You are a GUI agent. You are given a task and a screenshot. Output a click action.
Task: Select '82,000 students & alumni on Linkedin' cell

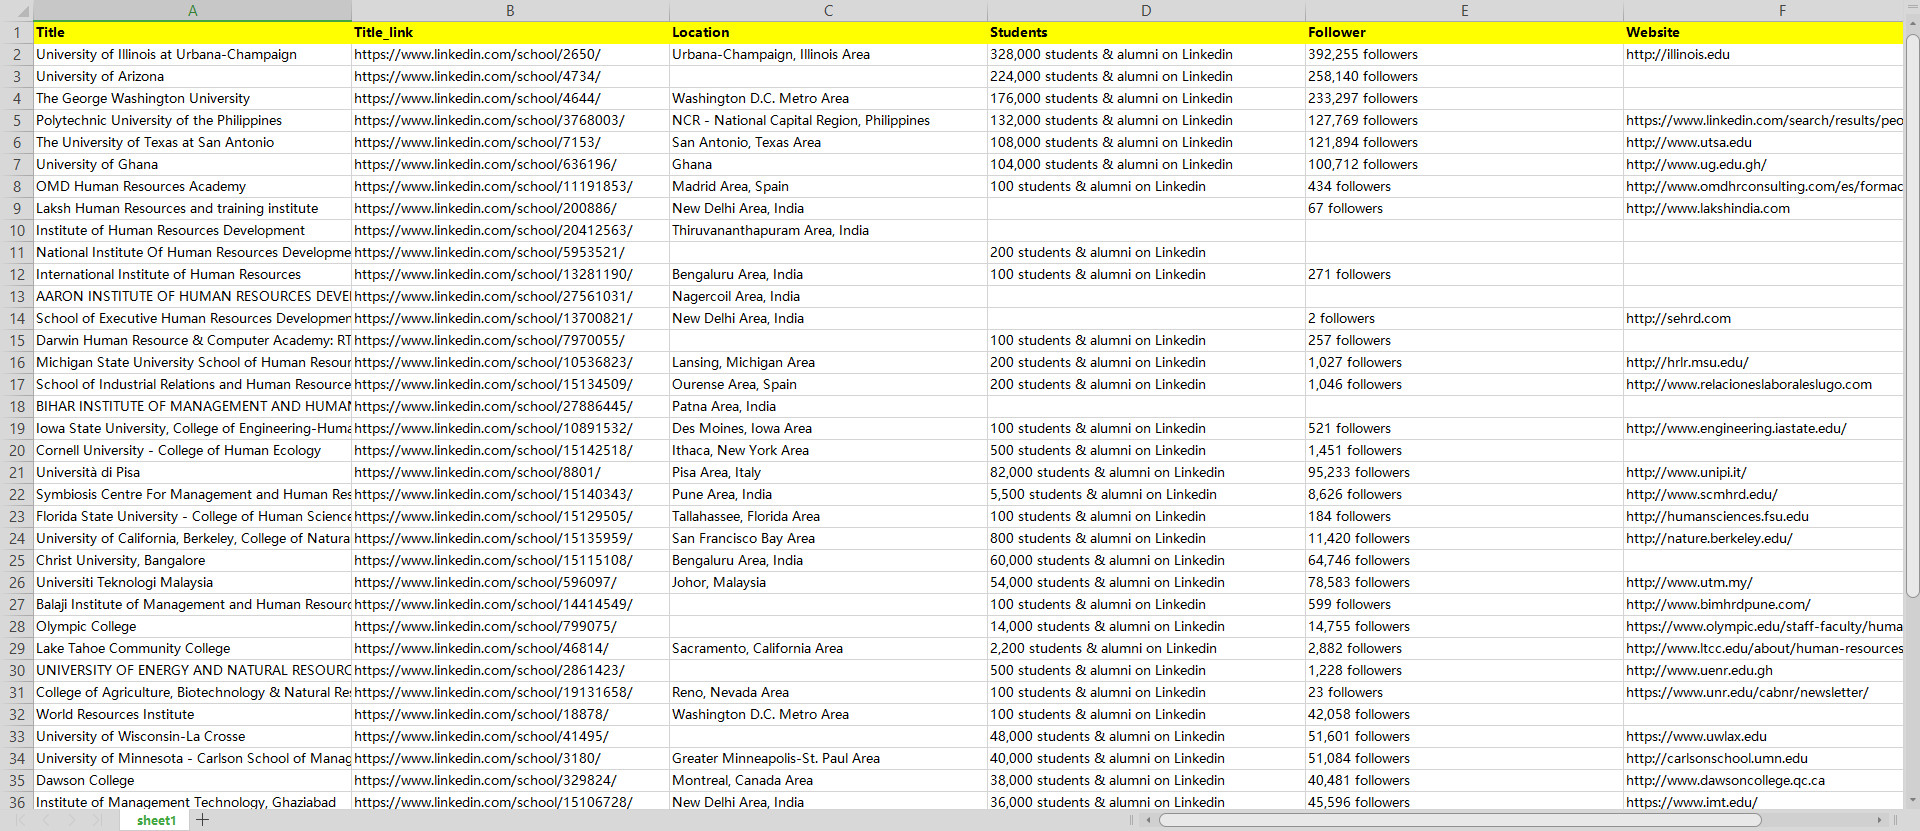coord(1147,473)
